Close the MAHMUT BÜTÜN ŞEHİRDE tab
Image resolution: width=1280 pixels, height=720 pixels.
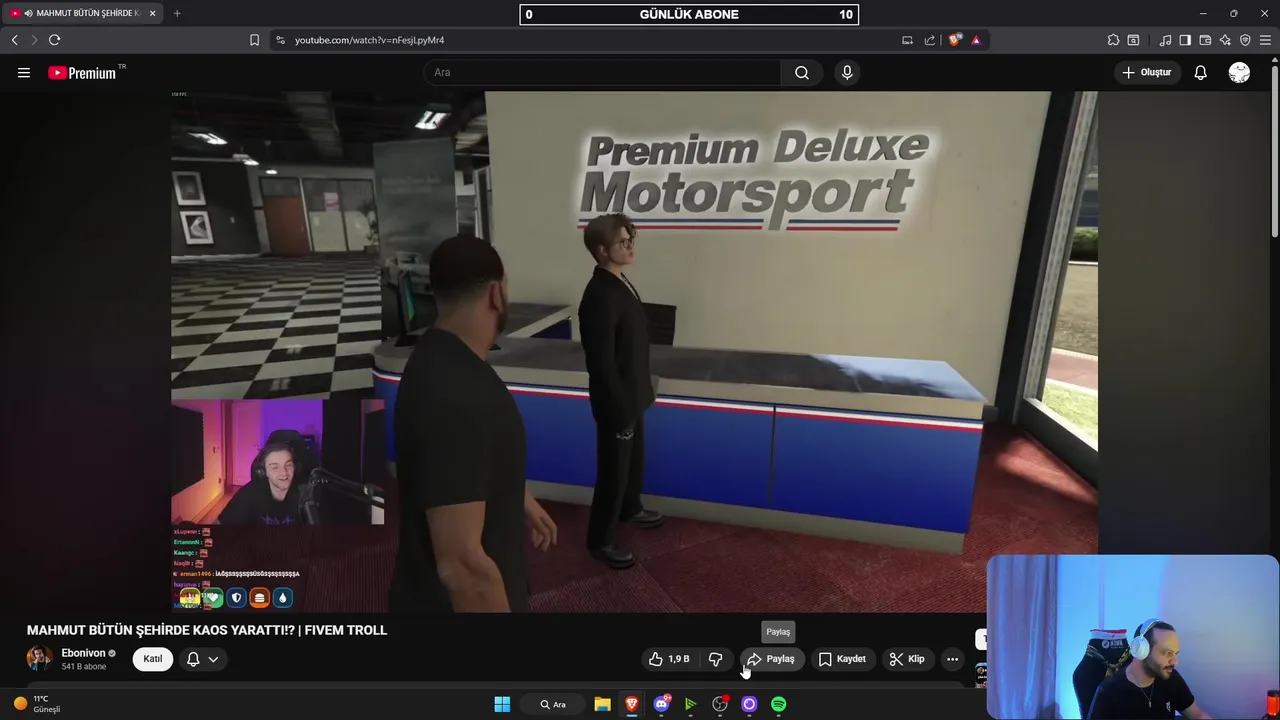point(152,13)
